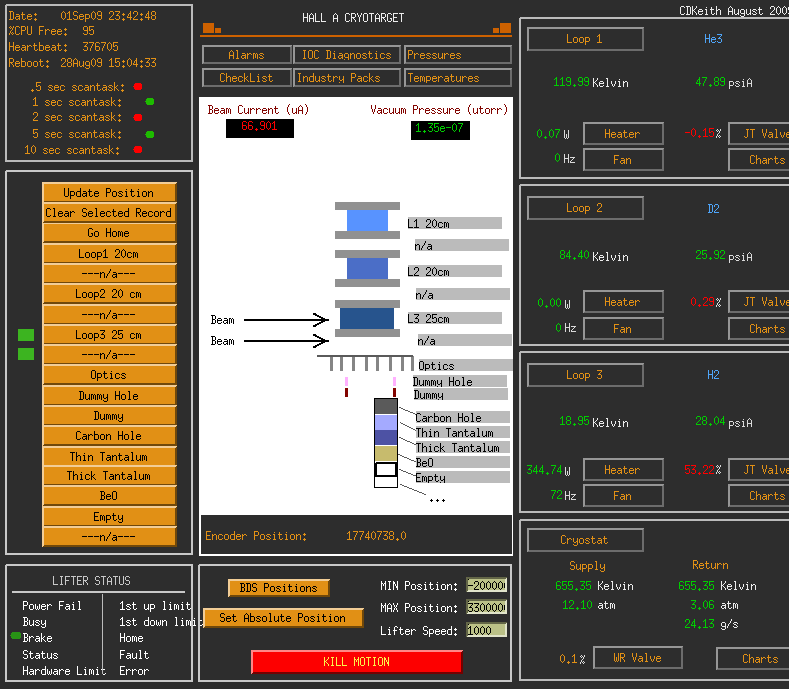
Task: Click Update Position button
Action: (109, 193)
